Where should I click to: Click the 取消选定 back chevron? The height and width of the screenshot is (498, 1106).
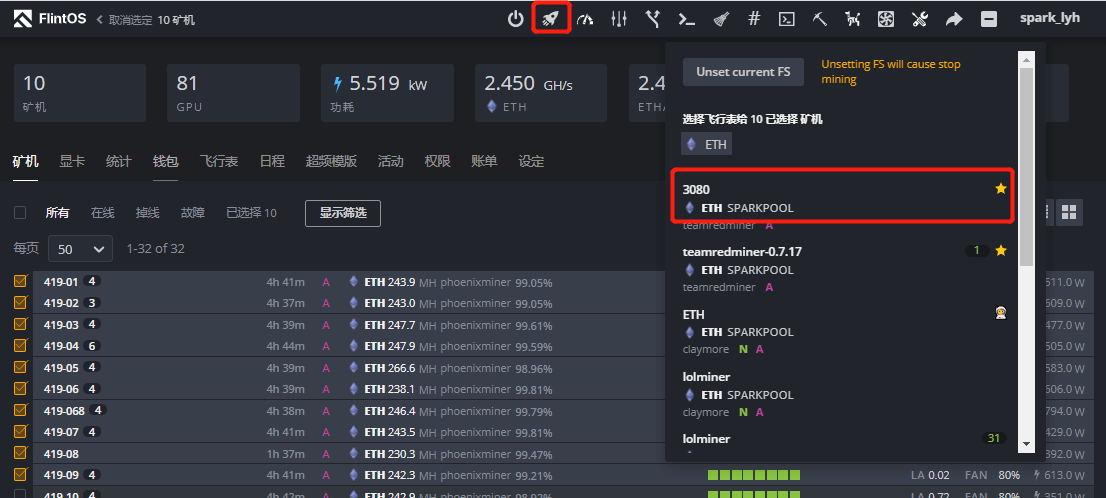coord(100,20)
